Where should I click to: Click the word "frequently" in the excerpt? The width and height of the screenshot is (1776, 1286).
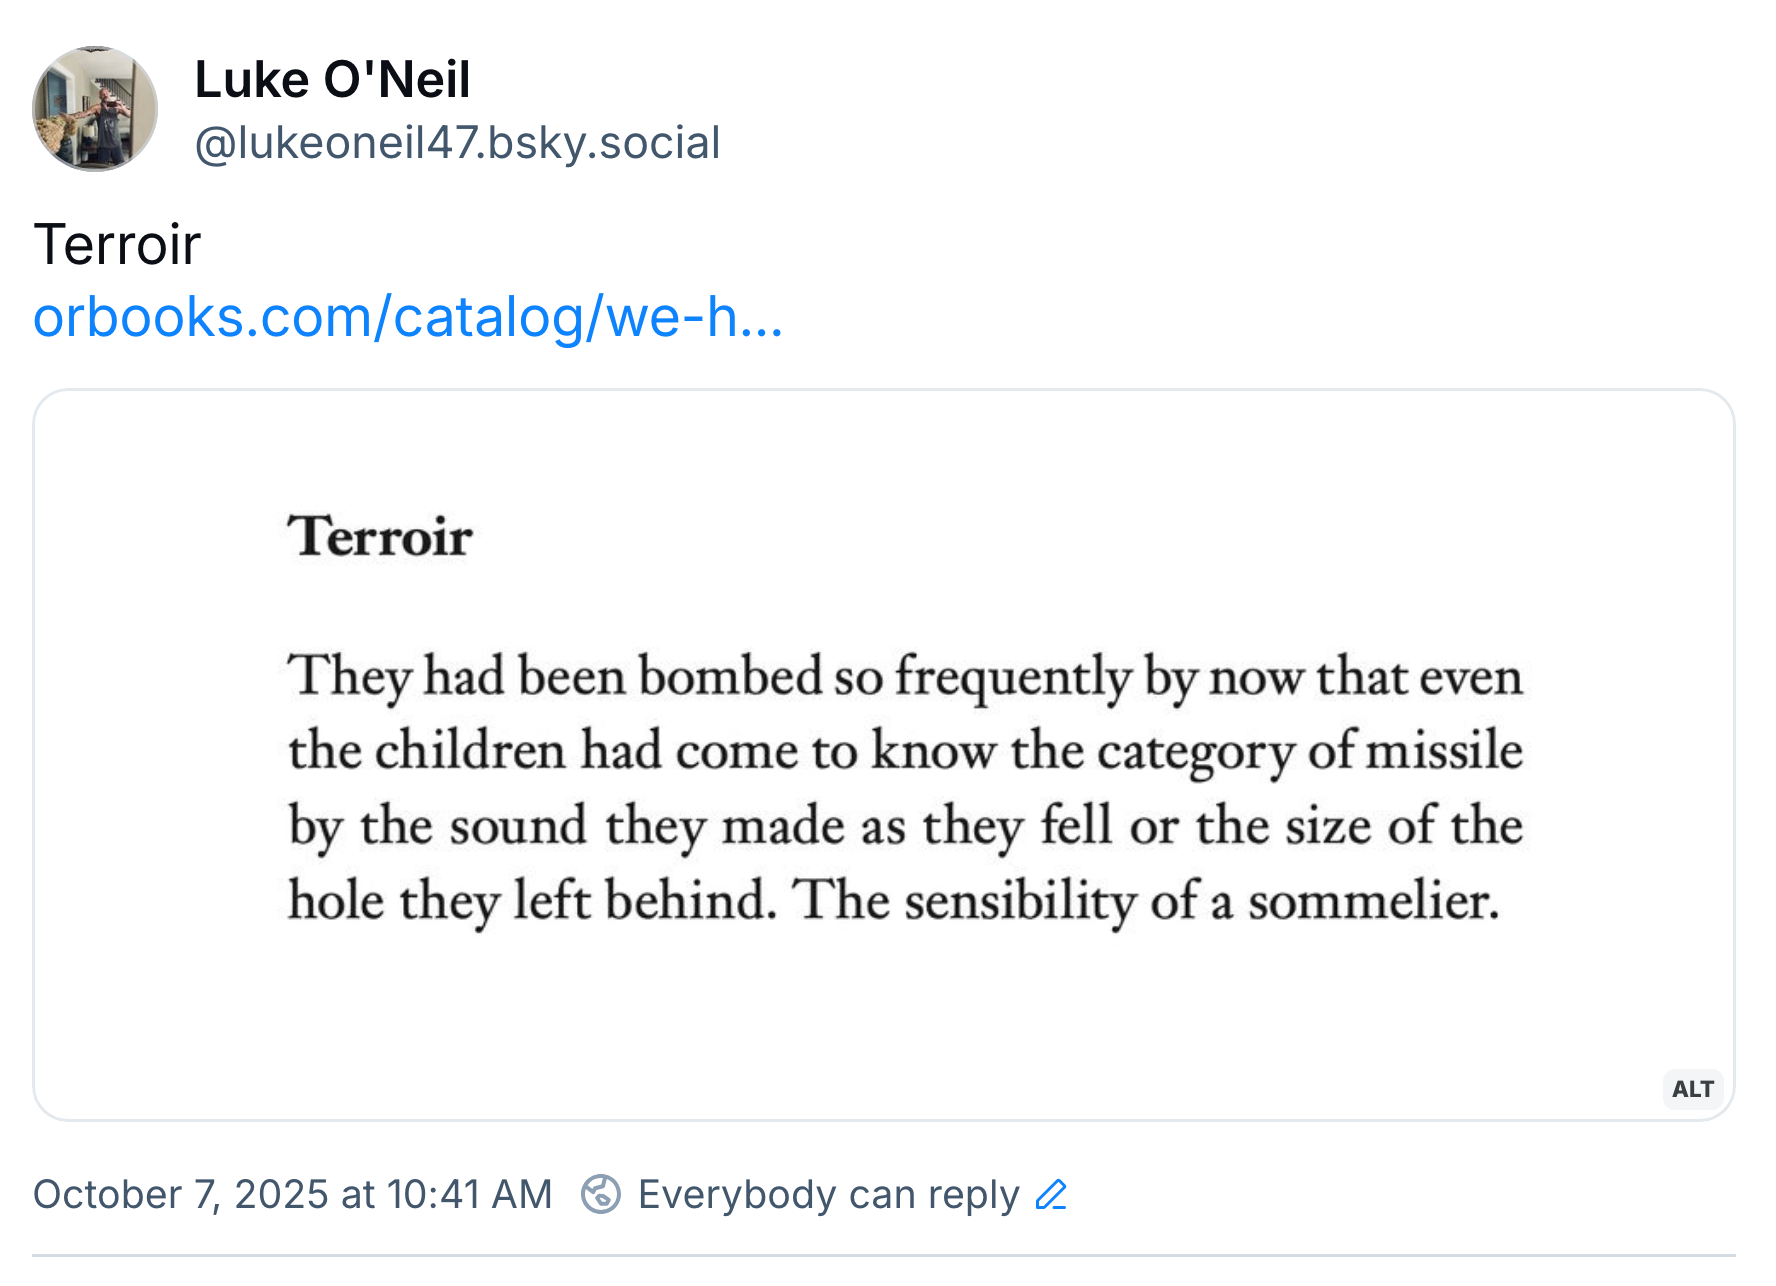[x=1012, y=677]
